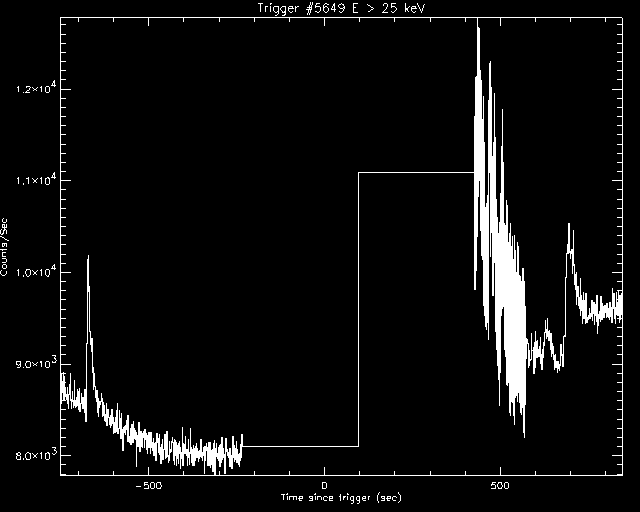Click the plot title 'Trigger #5649 E > 25 keV'
The width and height of the screenshot is (640, 512).
point(341,8)
